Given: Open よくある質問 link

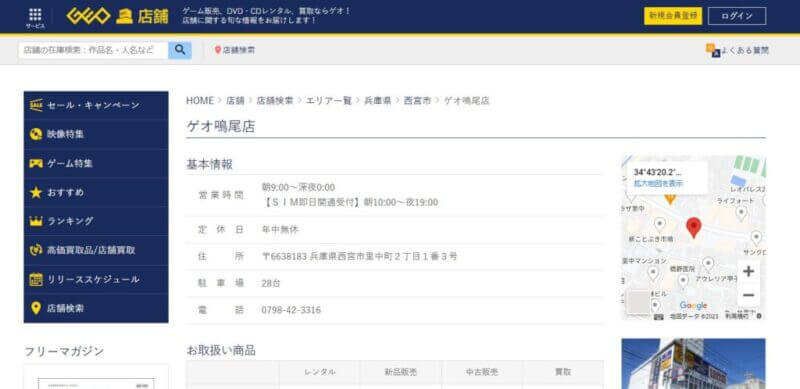Looking at the screenshot, I should tap(744, 50).
